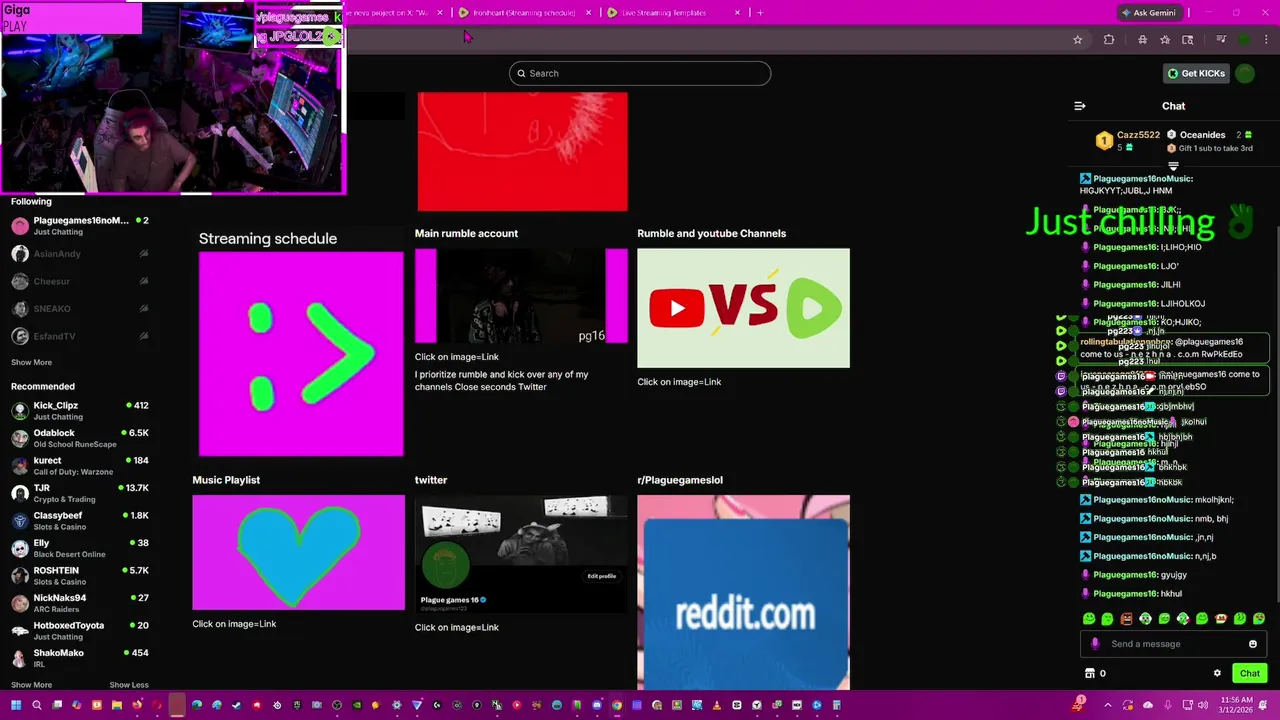Insert the angry brown face quick emote
The height and width of the screenshot is (720, 1280).
click(1127, 619)
